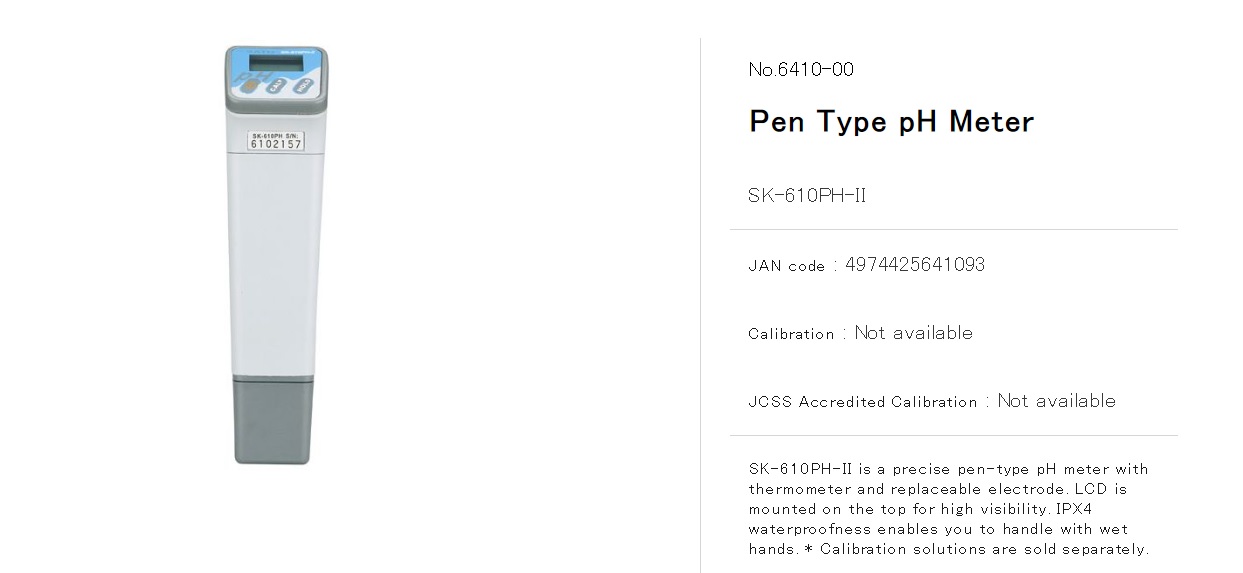The width and height of the screenshot is (1243, 573).
Task: Click the product number No.6410-00
Action: point(801,69)
